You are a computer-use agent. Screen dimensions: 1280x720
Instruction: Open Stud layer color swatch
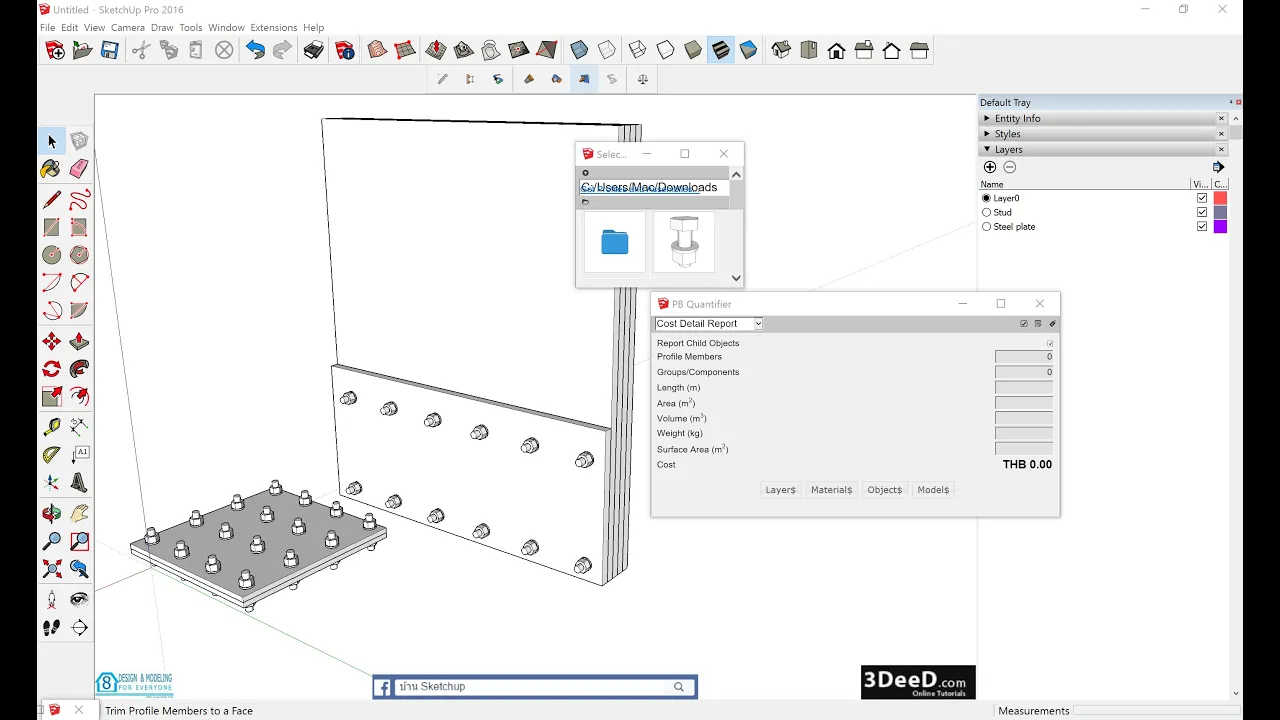pyautogui.click(x=1220, y=212)
